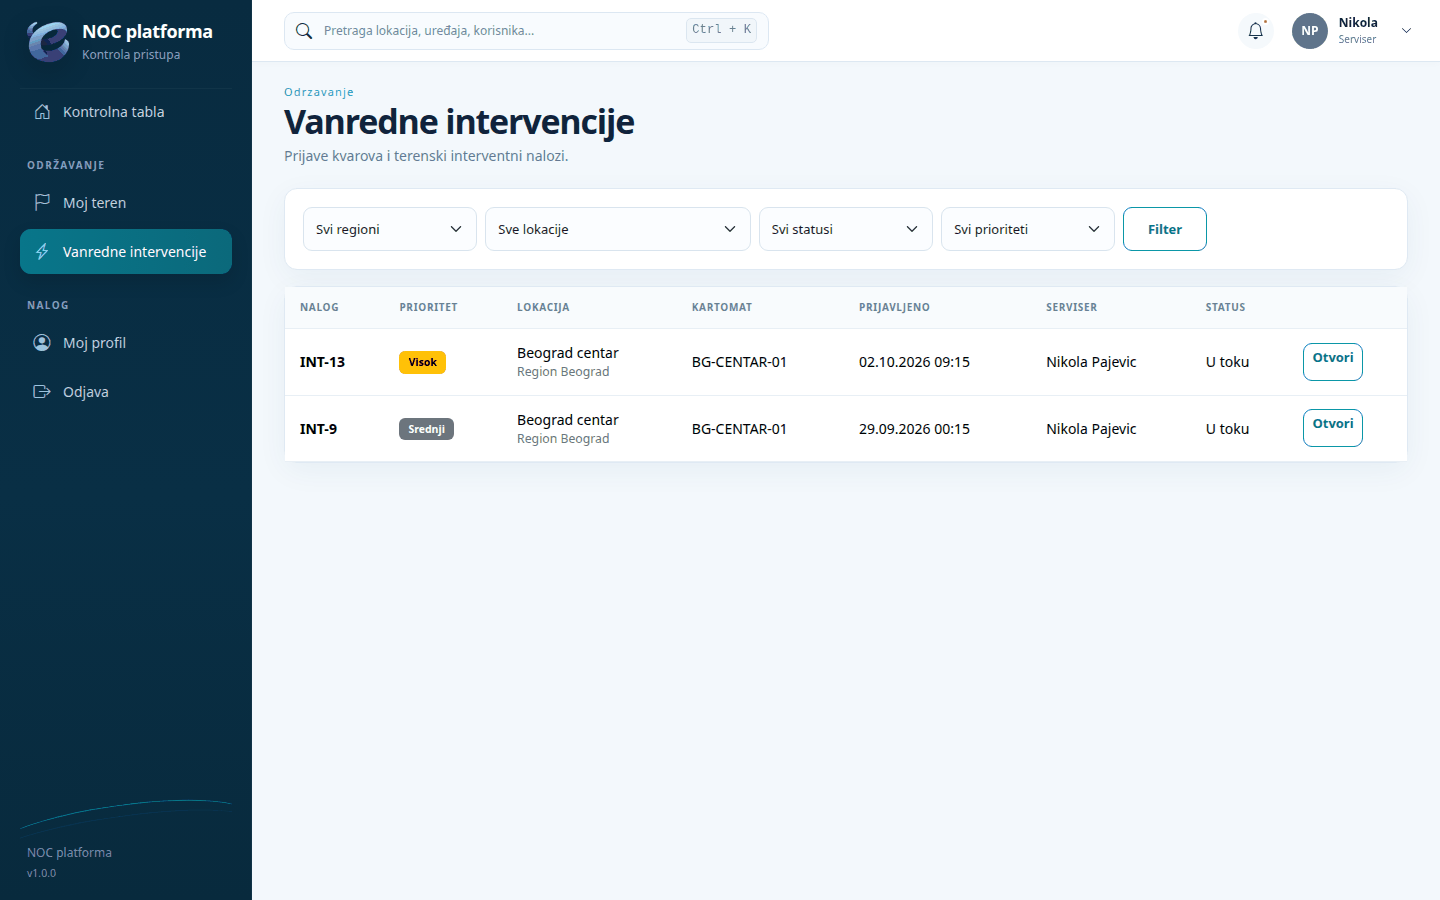Screen dimensions: 1440x900
Task: Open Moj teren in sidebar
Action: [x=126, y=203]
